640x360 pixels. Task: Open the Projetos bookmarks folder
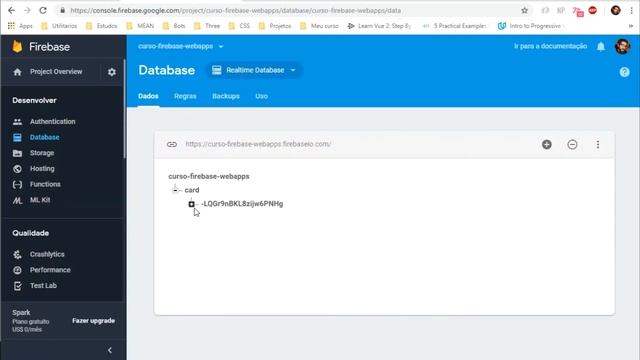275,26
